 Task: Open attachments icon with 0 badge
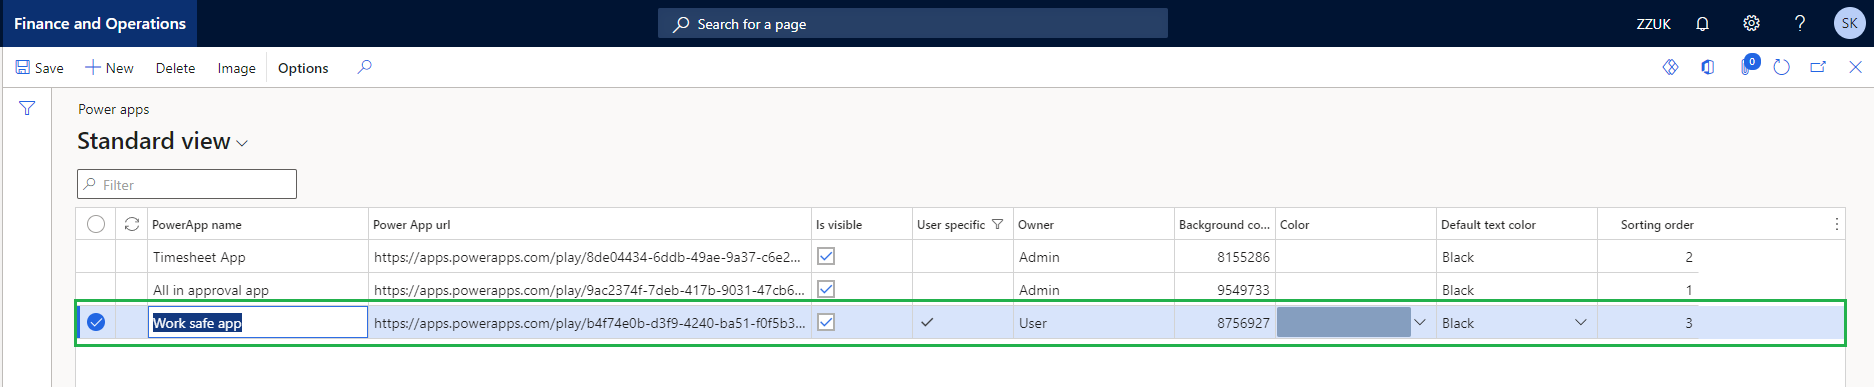(1748, 66)
